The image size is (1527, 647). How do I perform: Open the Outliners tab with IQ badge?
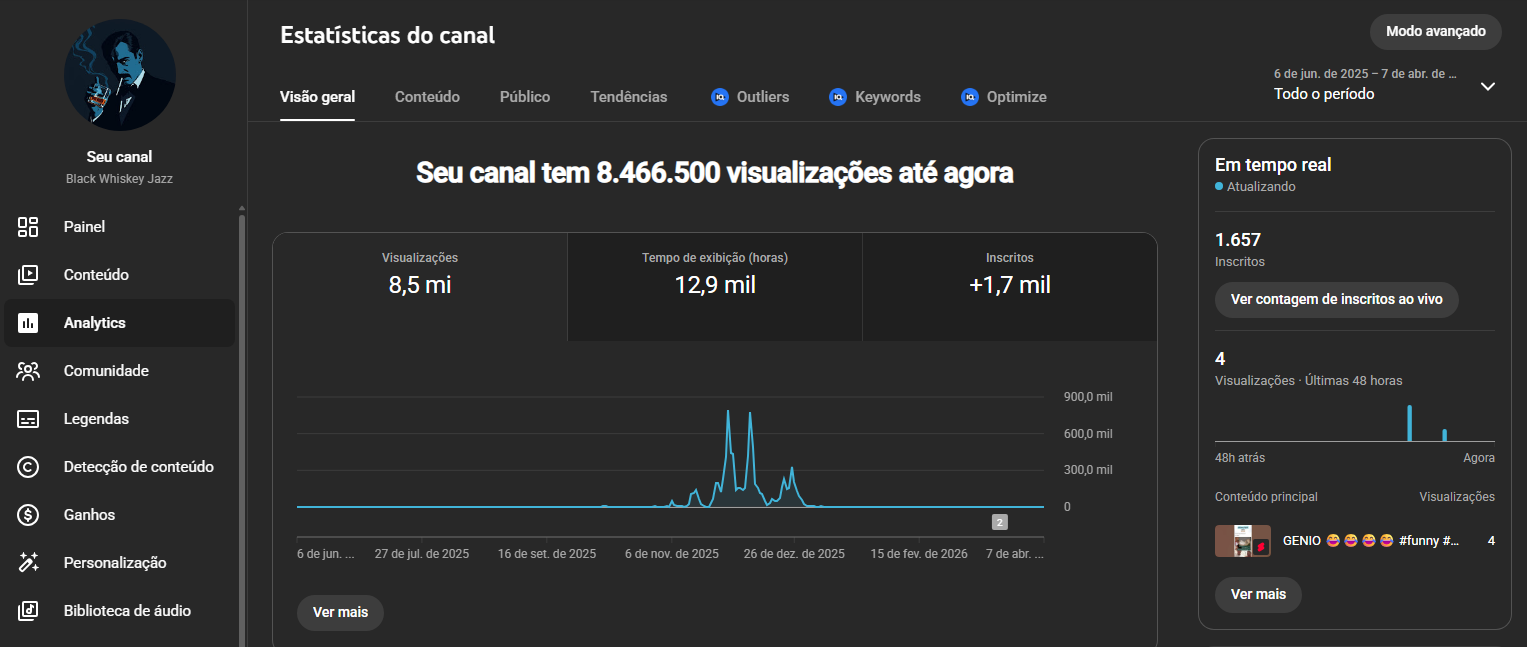click(x=750, y=97)
